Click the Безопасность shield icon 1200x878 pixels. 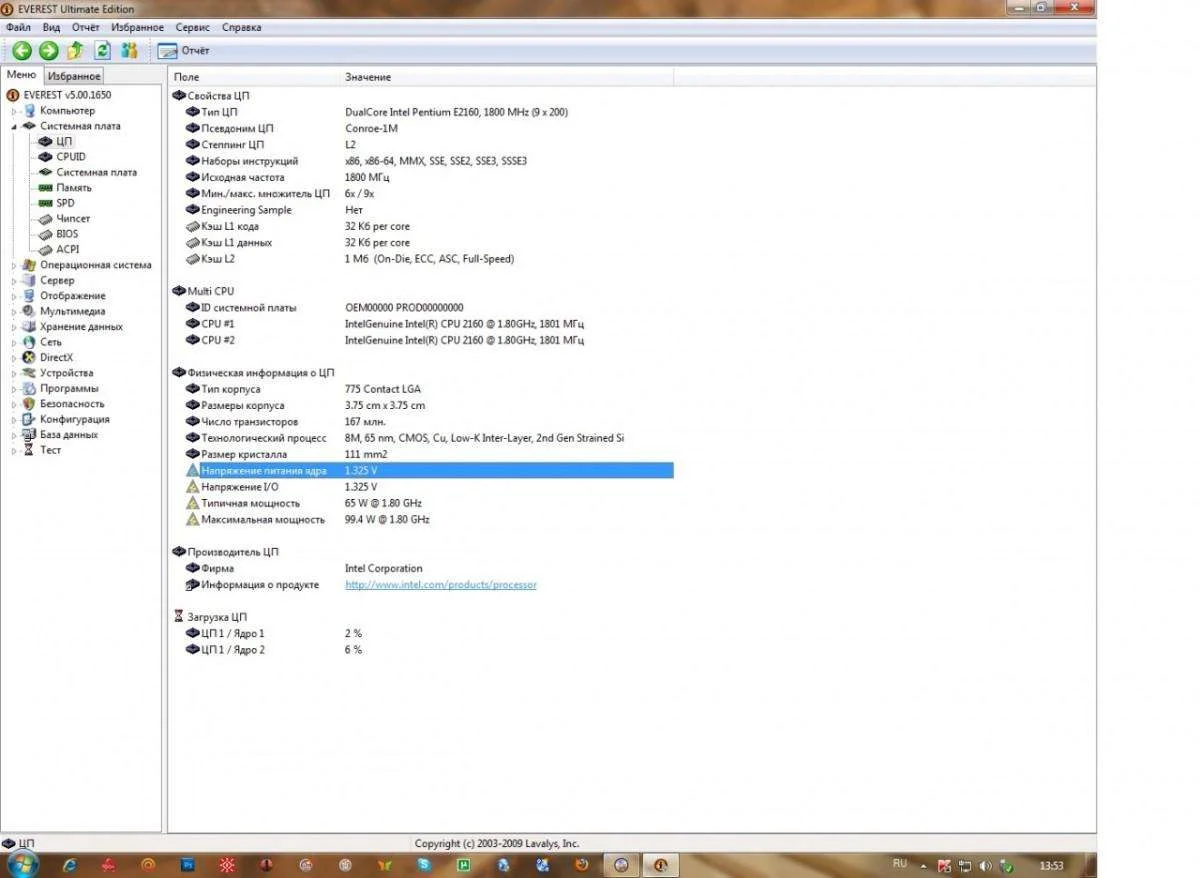pos(29,404)
